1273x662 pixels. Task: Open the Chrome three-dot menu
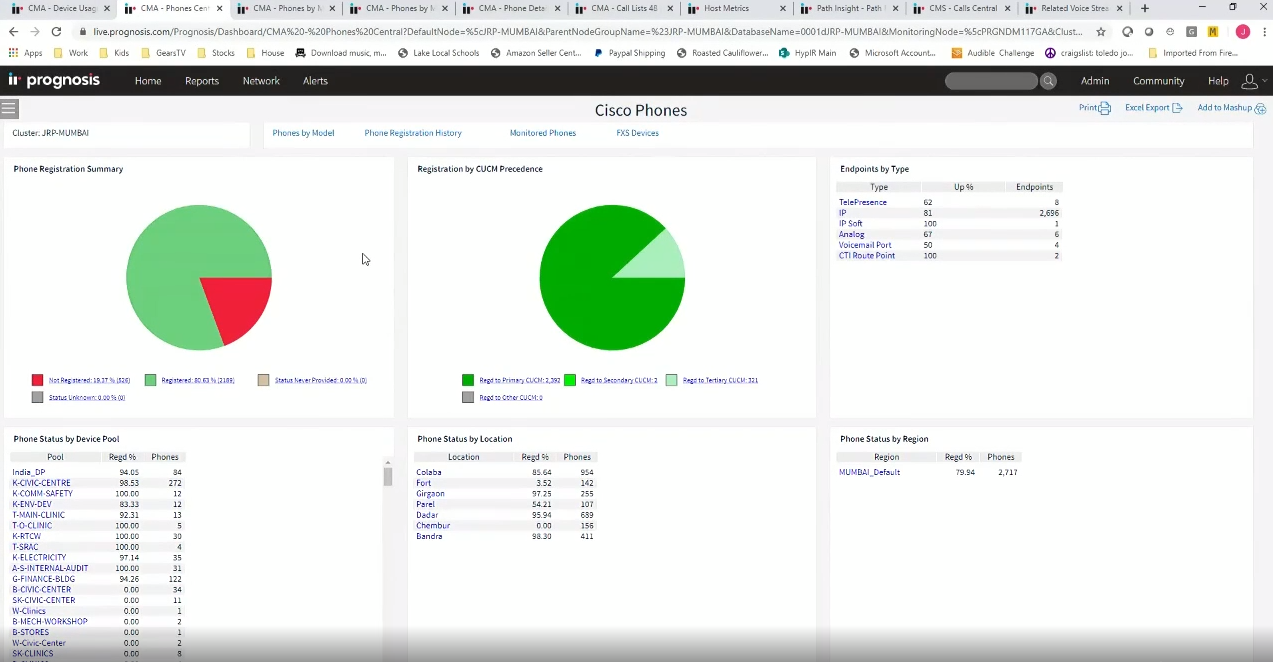[x=1263, y=32]
